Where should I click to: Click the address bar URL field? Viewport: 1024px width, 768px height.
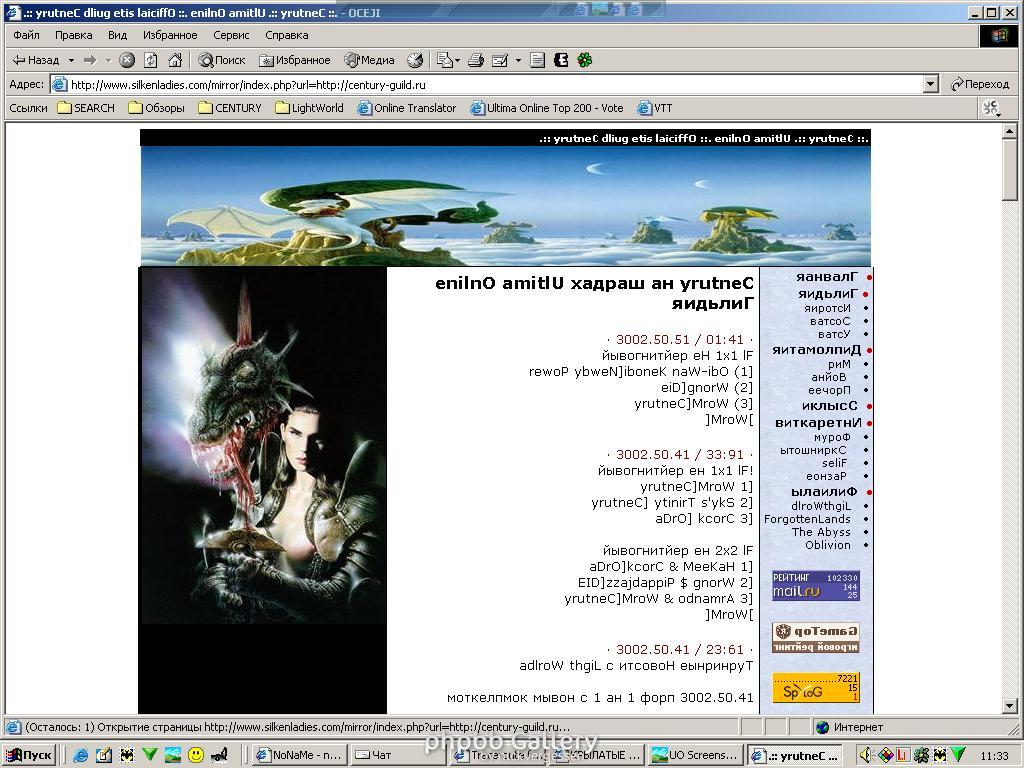[490, 85]
